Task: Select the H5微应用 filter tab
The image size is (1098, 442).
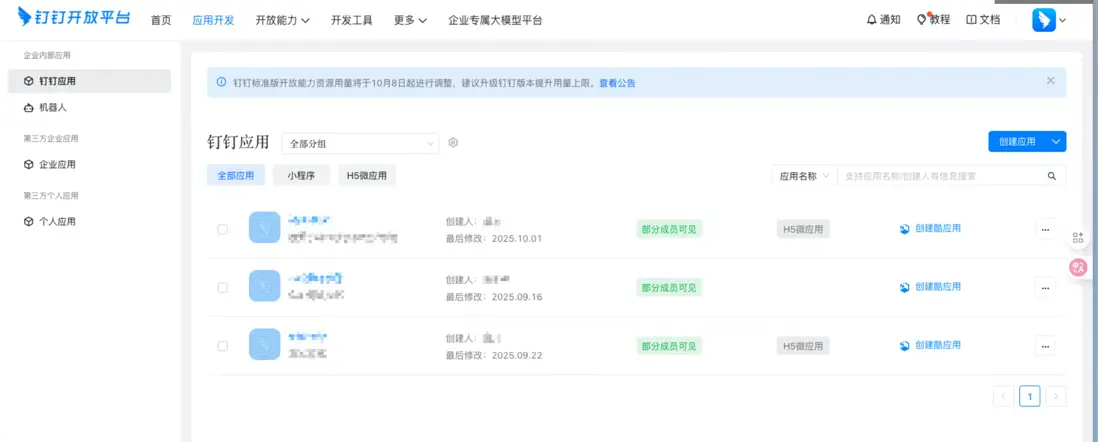Action: tap(367, 176)
